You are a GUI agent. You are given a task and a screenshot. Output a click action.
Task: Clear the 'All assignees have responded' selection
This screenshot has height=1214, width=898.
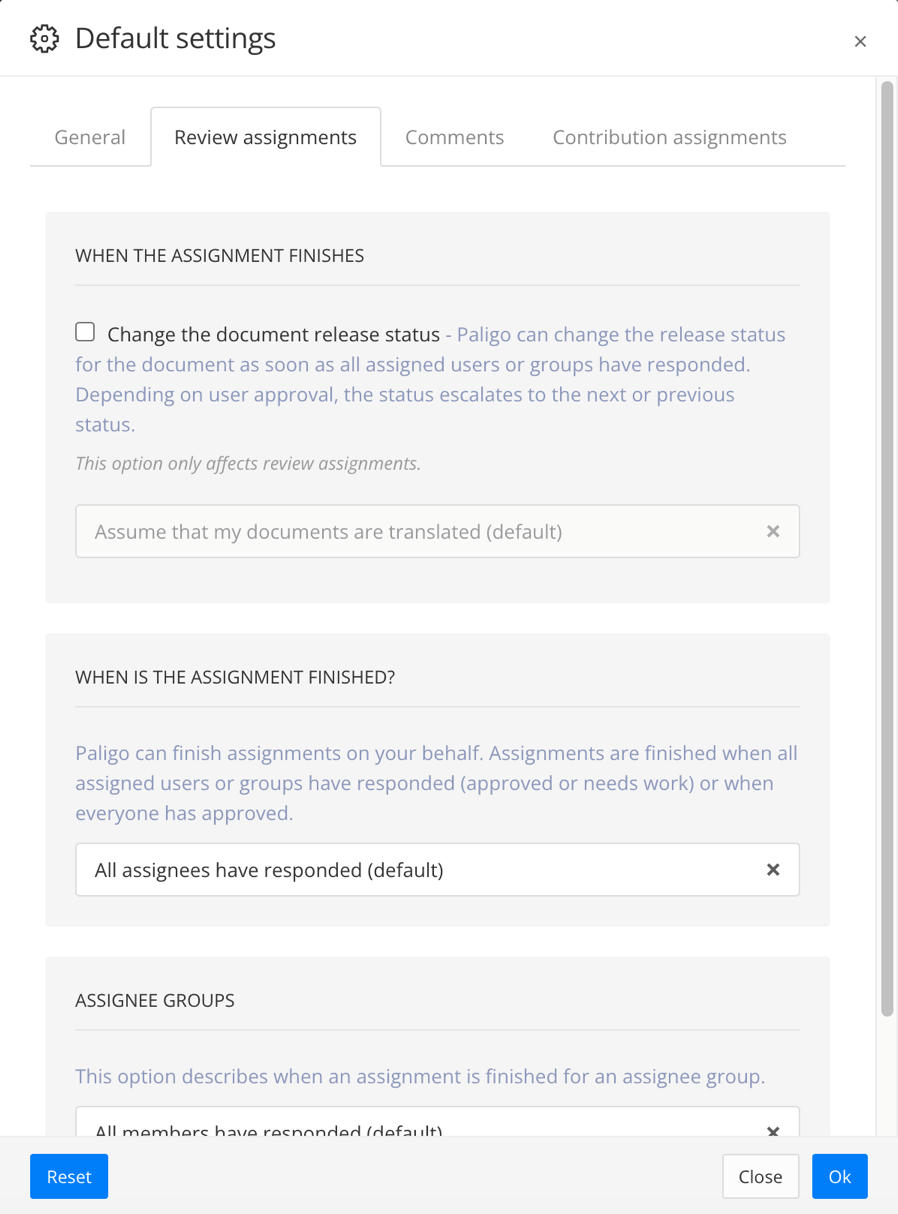[x=773, y=870]
